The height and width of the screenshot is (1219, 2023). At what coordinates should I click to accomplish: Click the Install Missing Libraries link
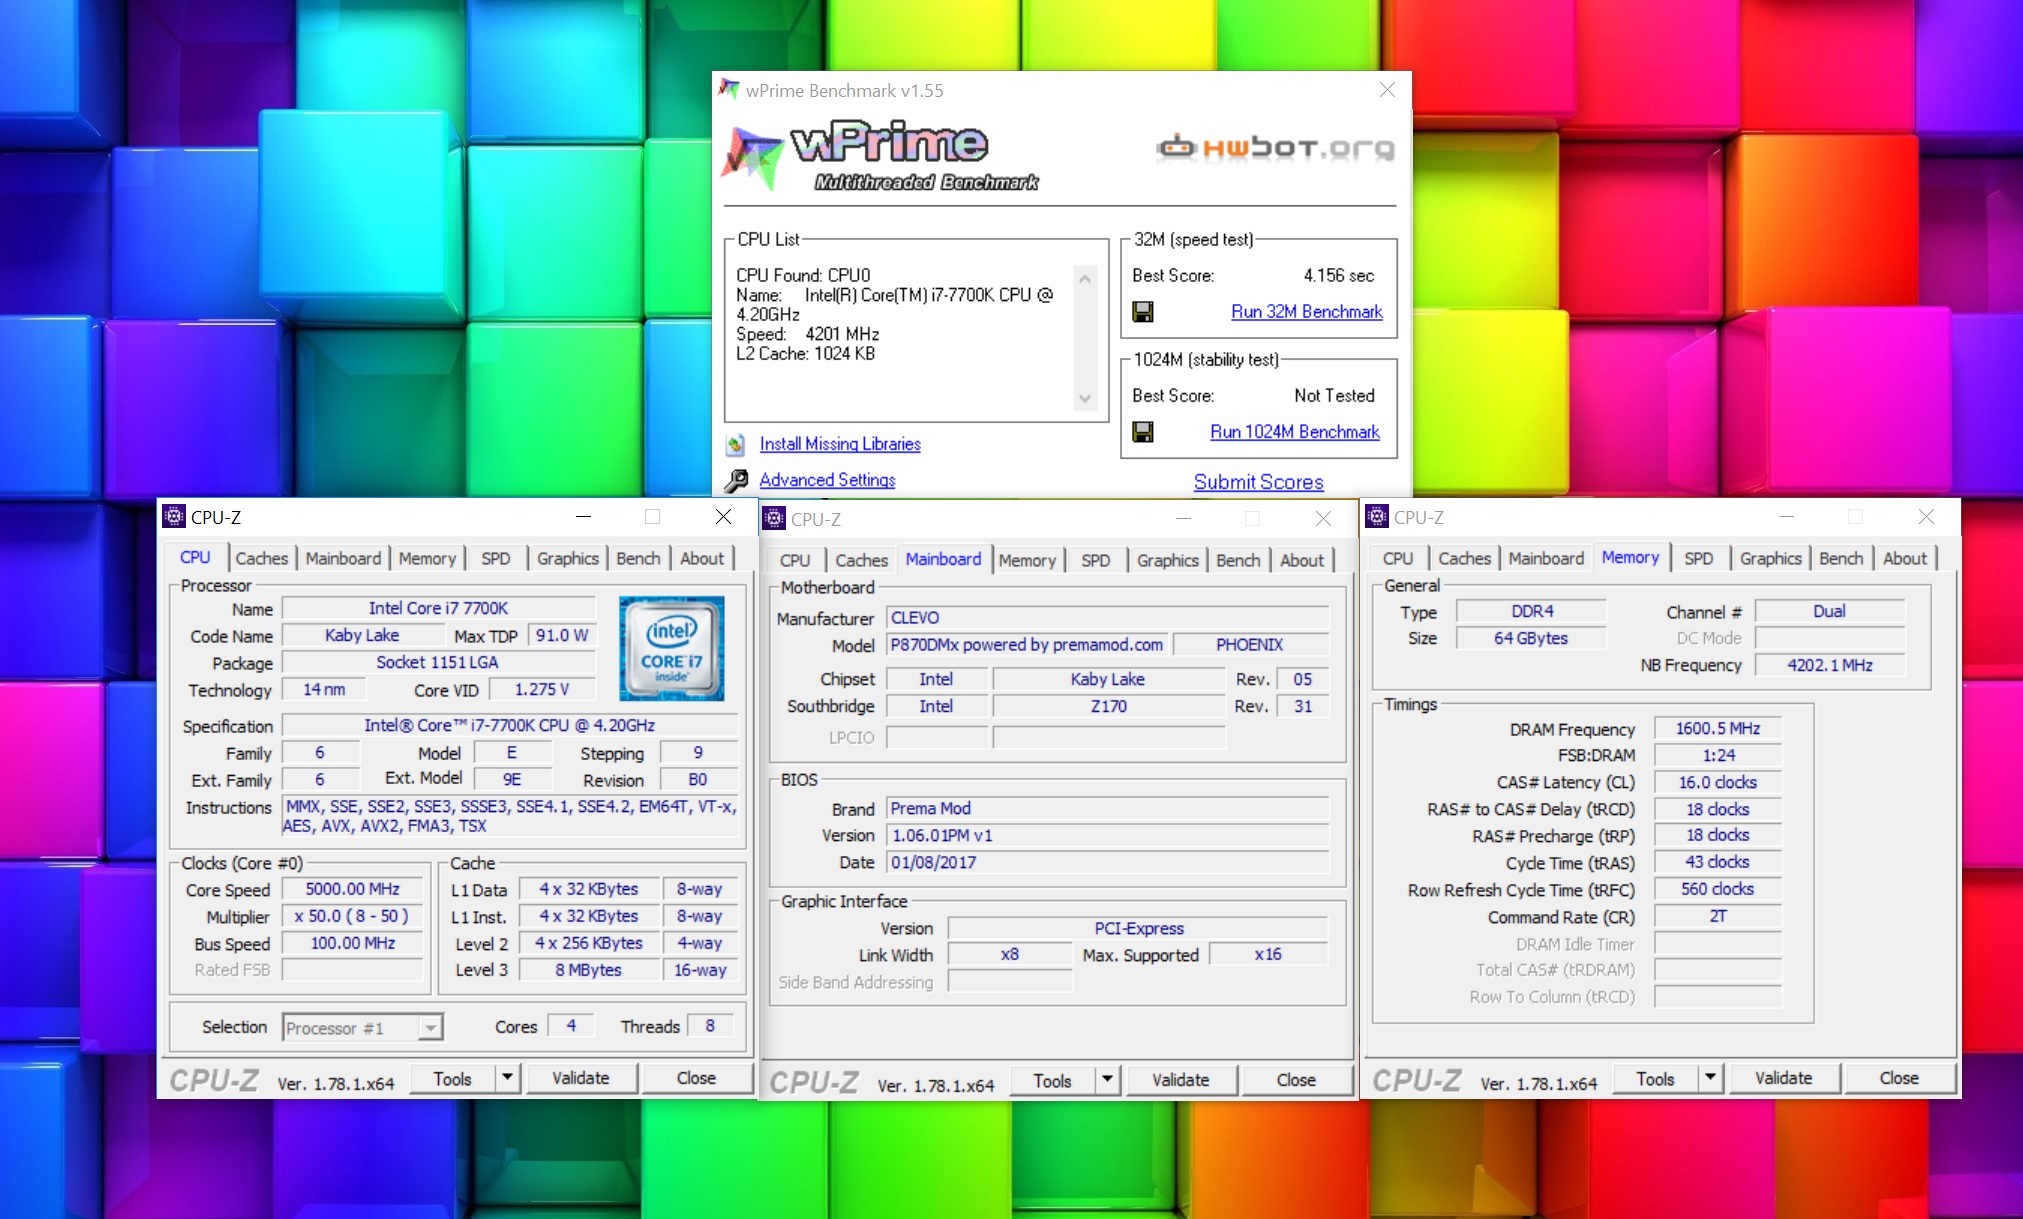click(x=840, y=444)
